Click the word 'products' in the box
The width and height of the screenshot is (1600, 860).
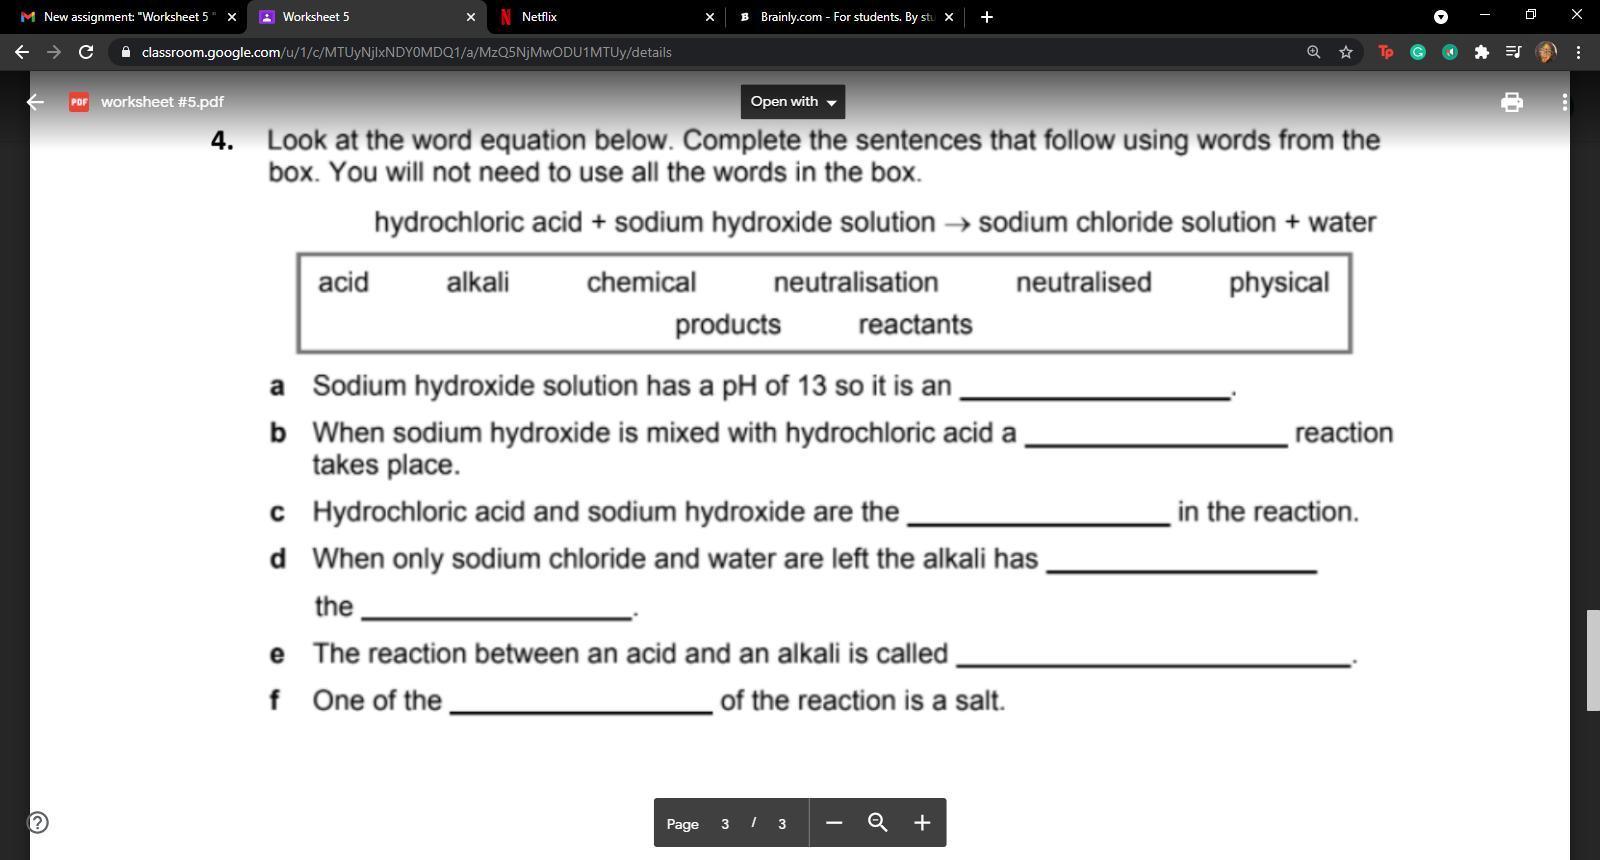pos(728,325)
